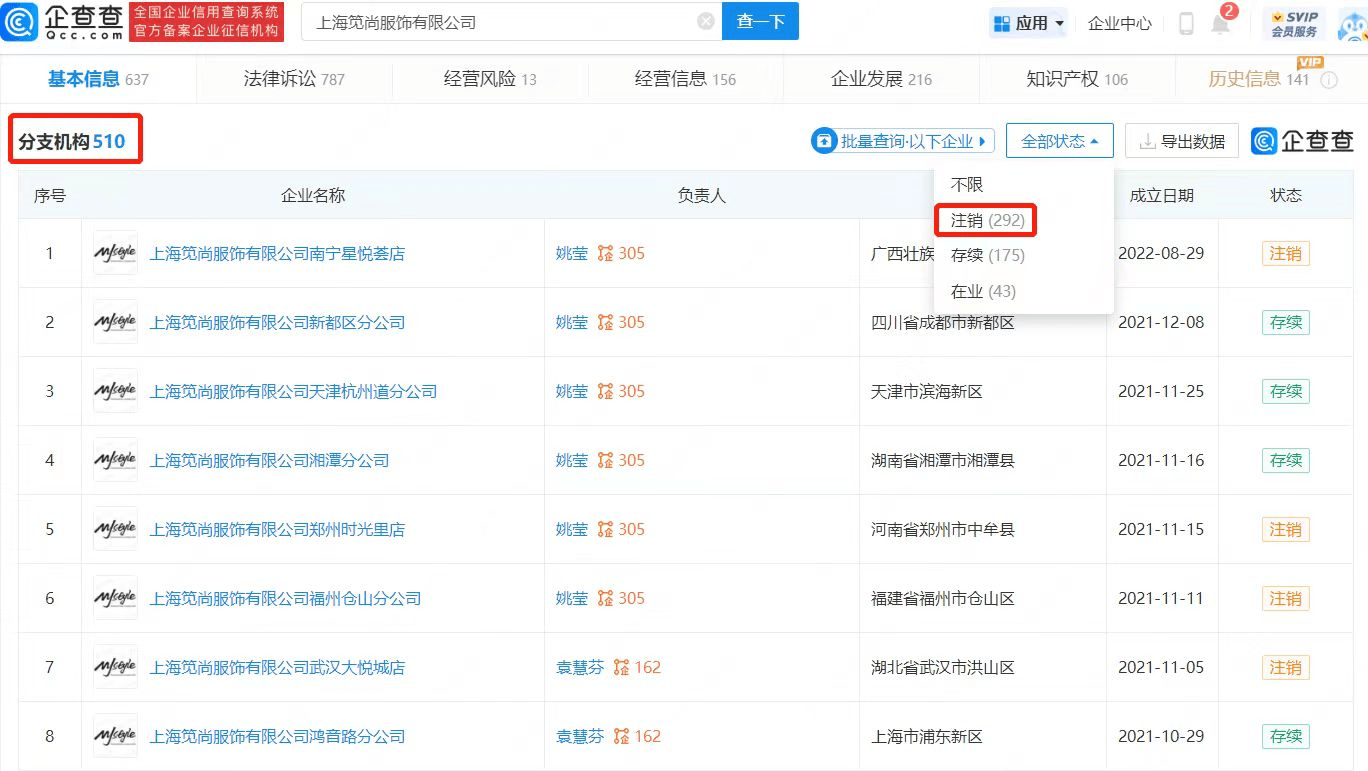The width and height of the screenshot is (1368, 771).
Task: Click company logo of 南宁星悦荟店 row
Action: (x=115, y=254)
